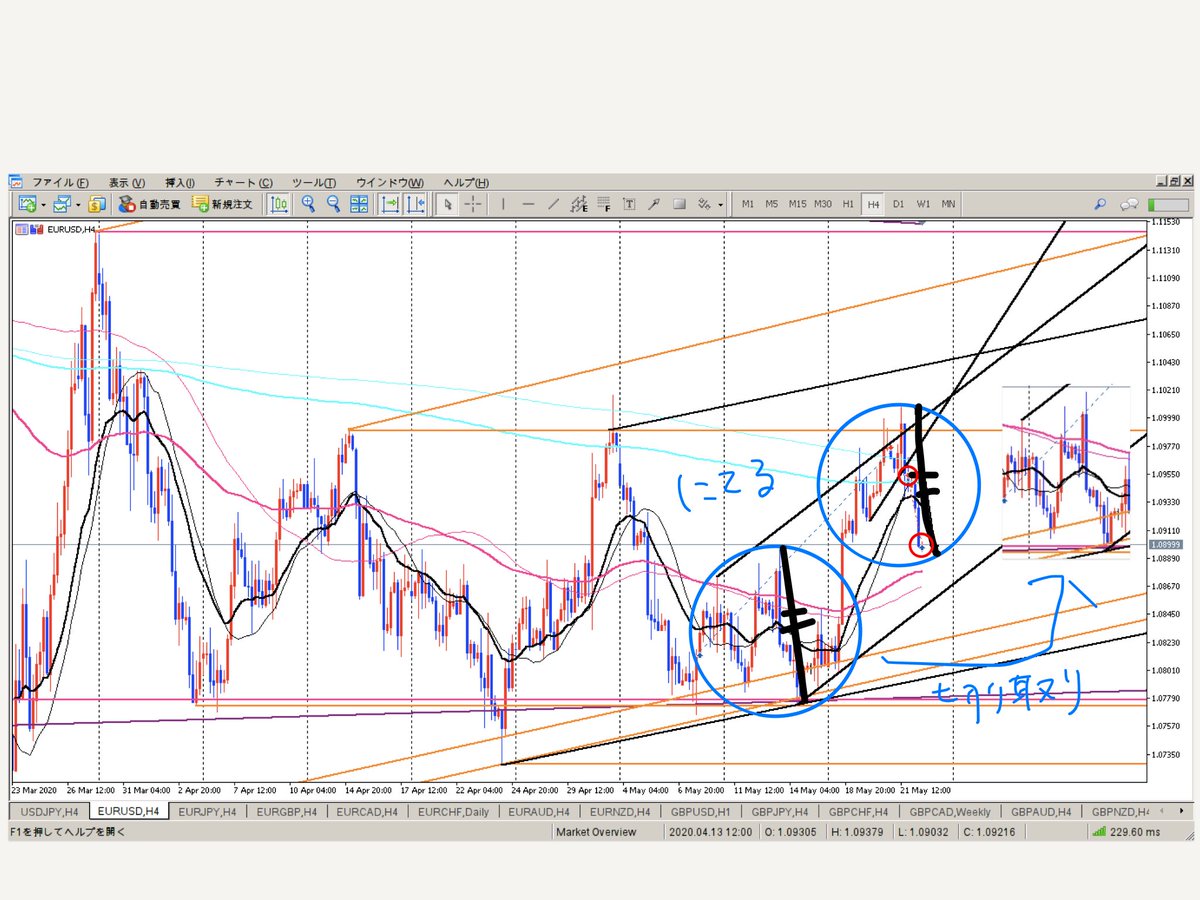Select the text tool

(629, 204)
